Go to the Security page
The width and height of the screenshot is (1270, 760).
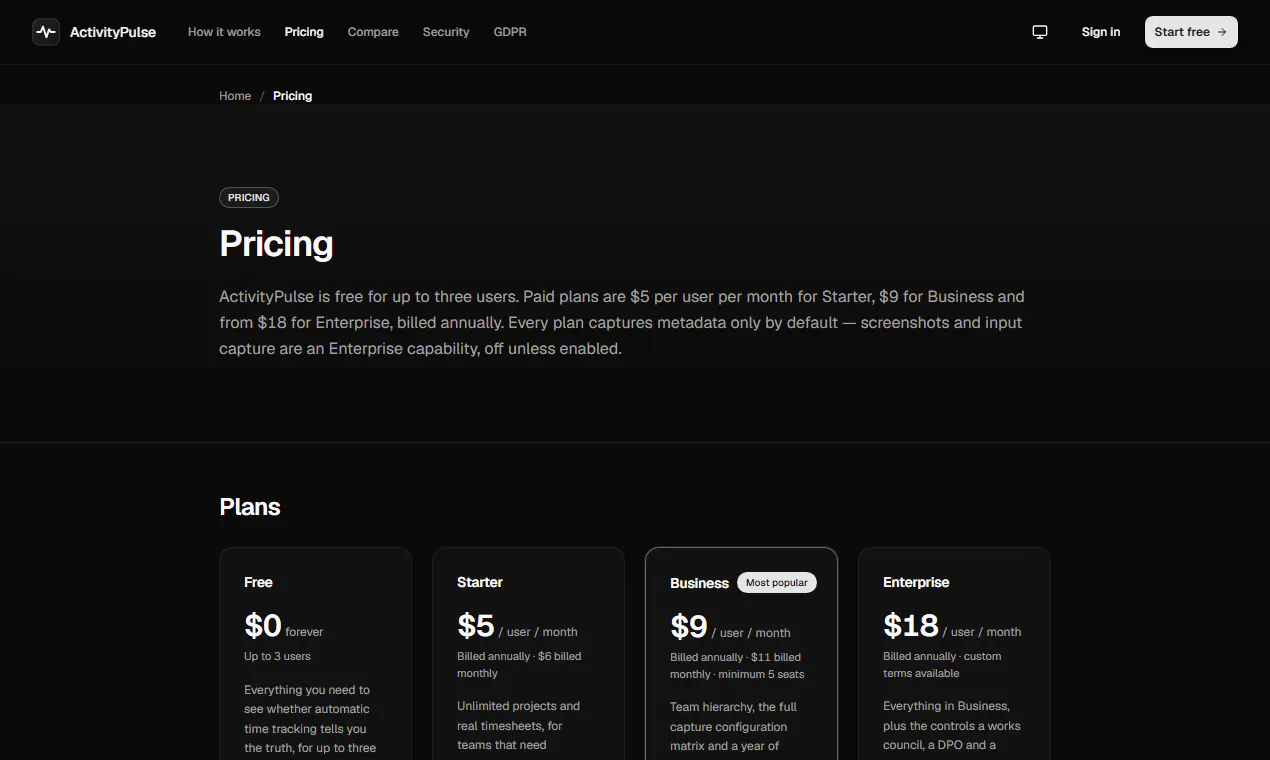pos(446,32)
